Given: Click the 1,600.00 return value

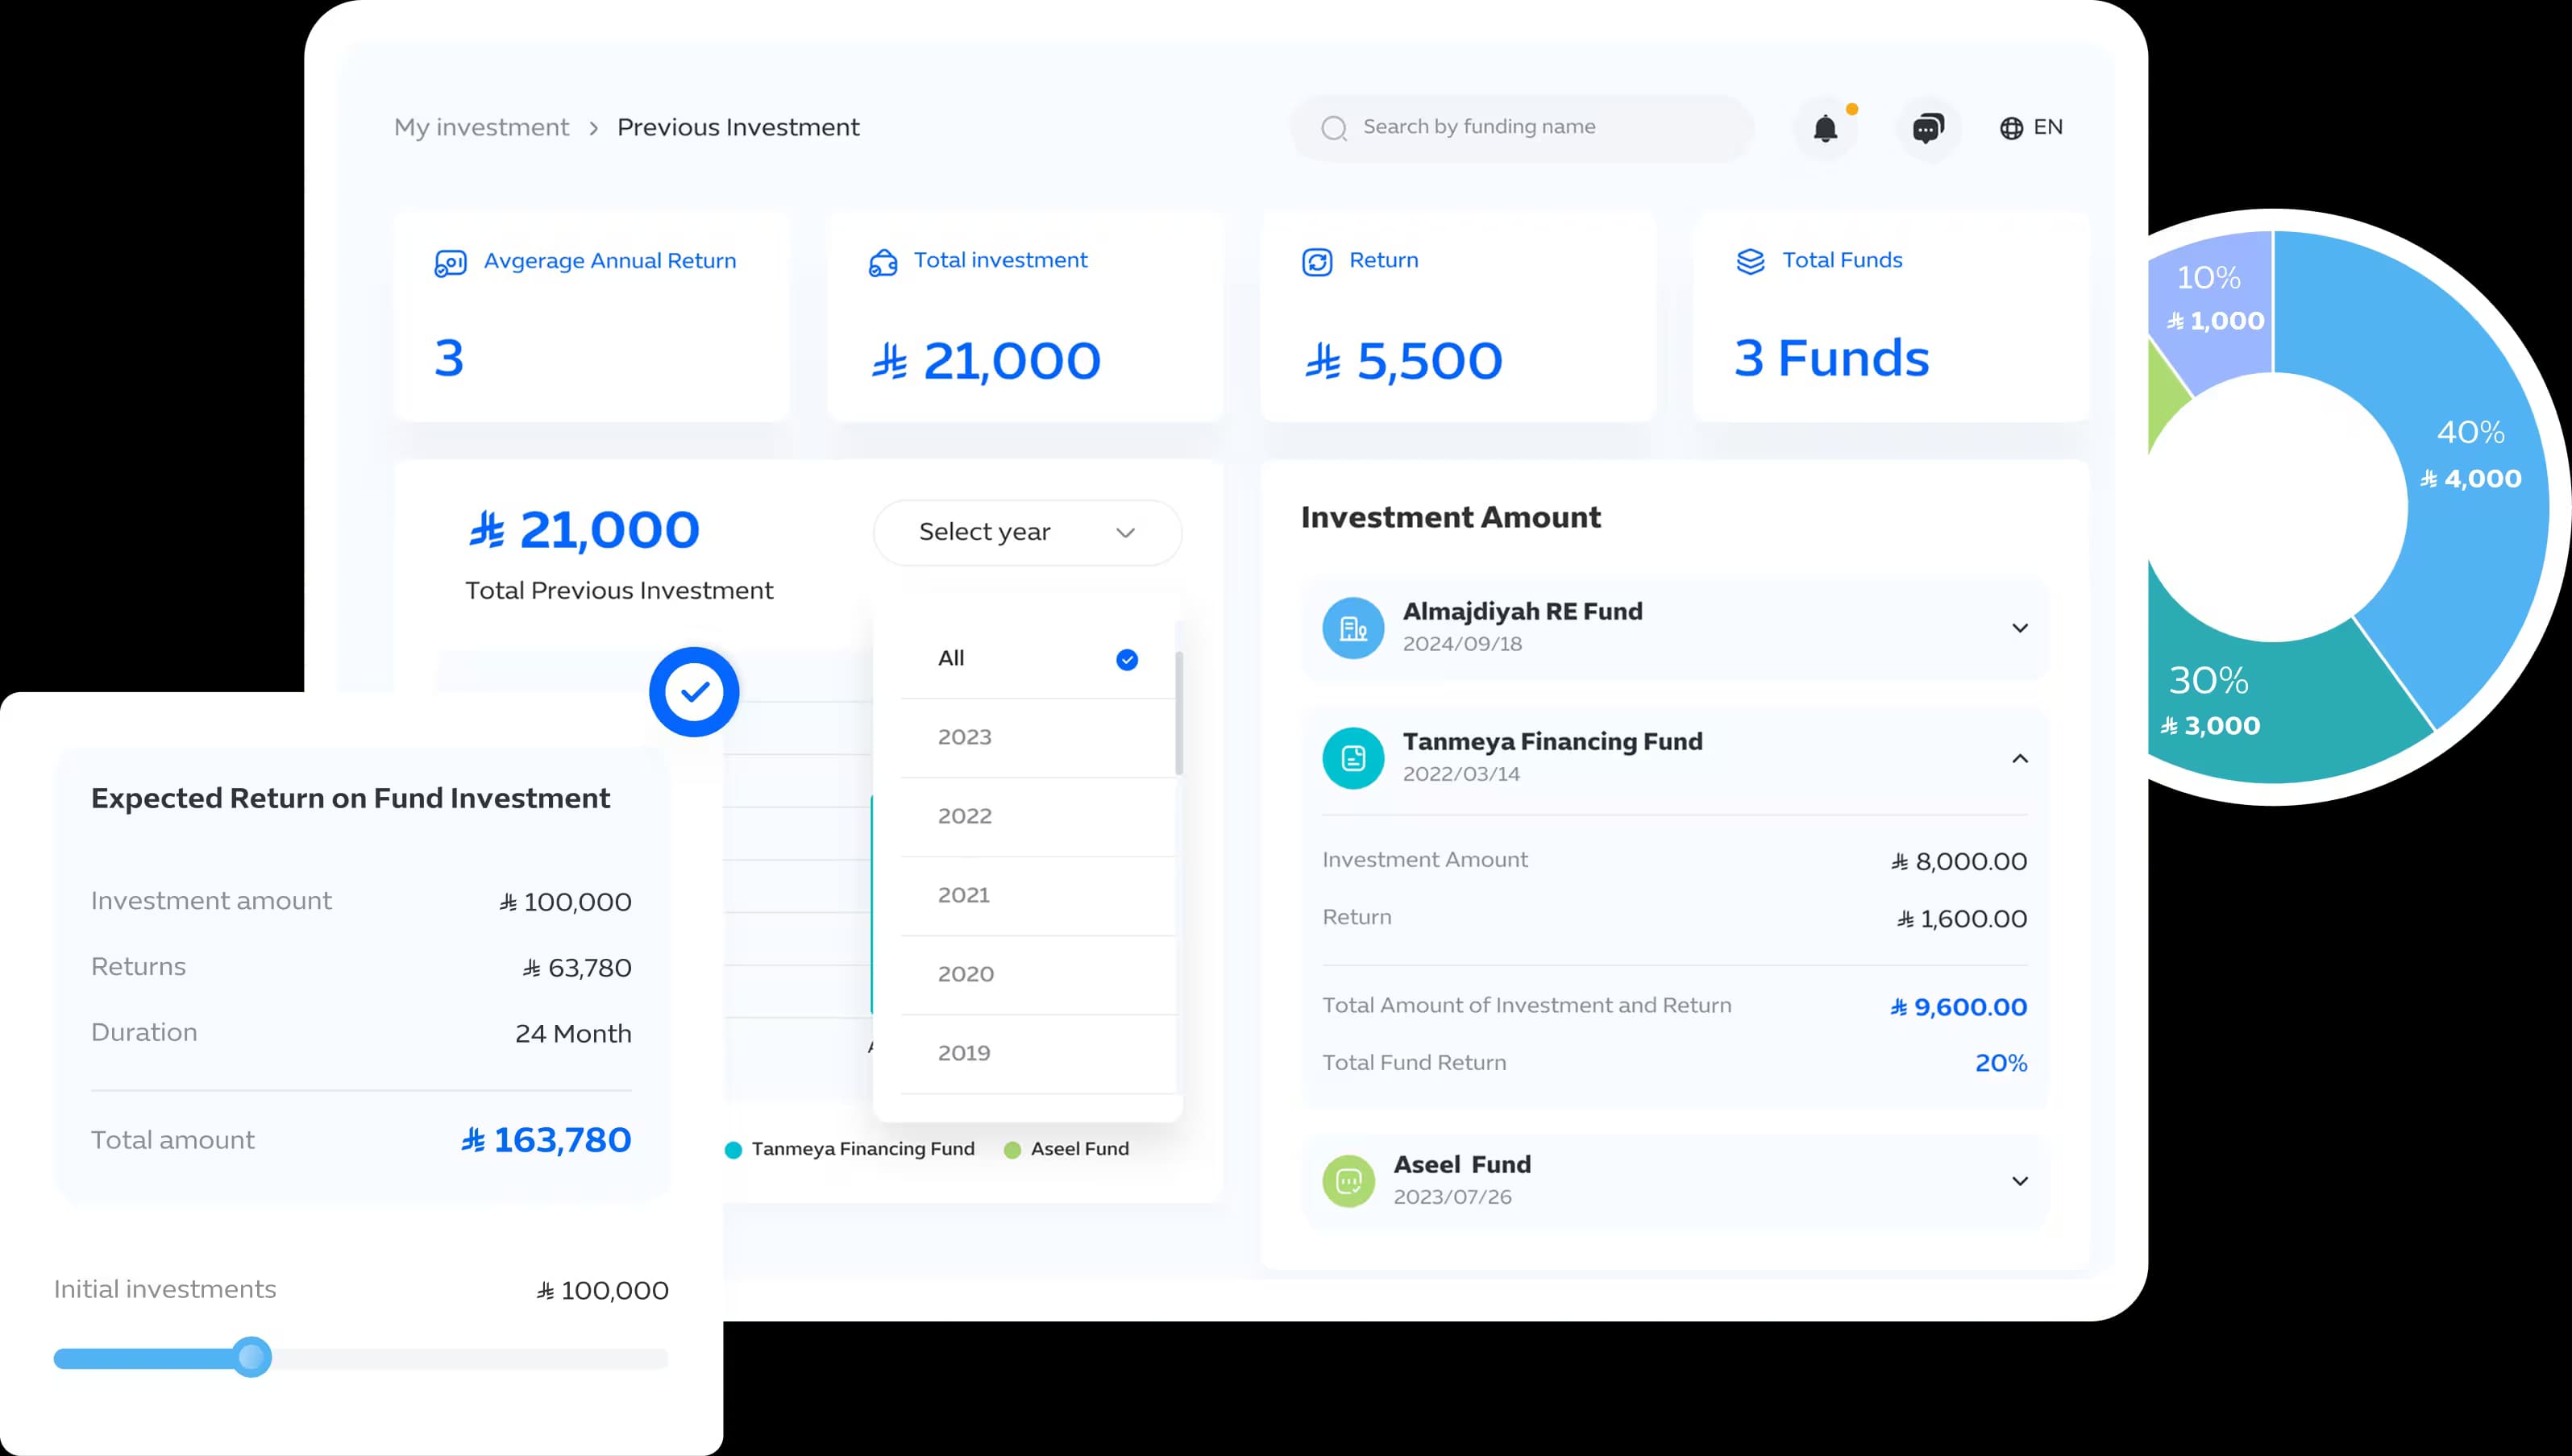Looking at the screenshot, I should click(x=1962, y=919).
